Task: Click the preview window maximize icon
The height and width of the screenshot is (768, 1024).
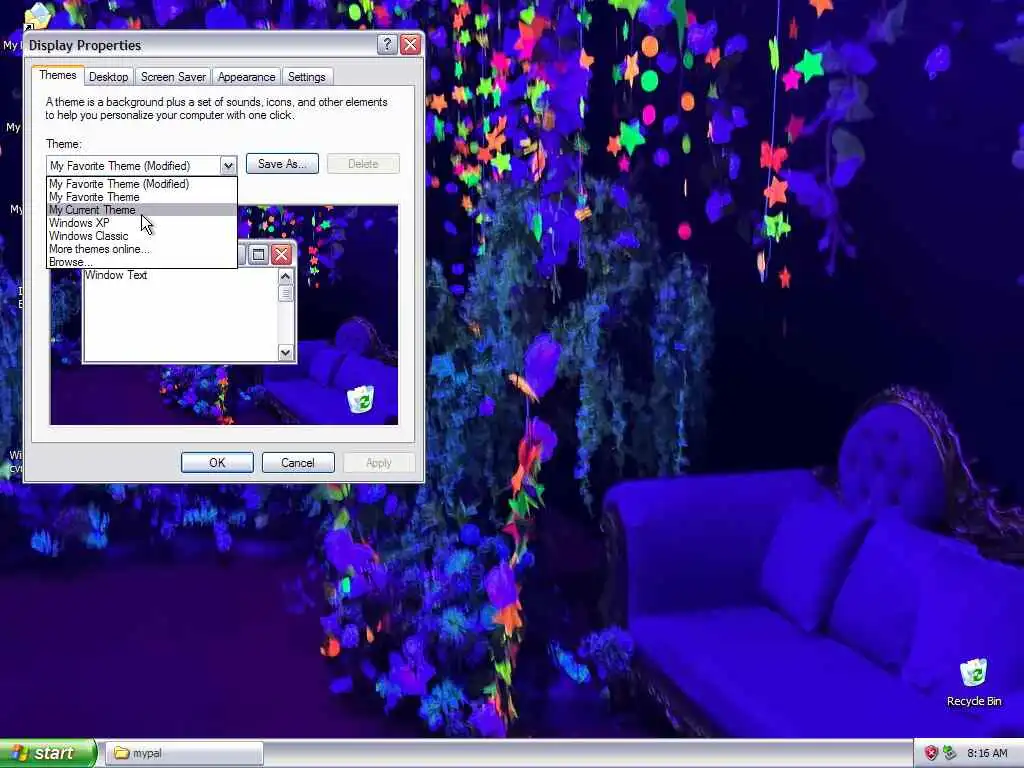Action: 259,254
